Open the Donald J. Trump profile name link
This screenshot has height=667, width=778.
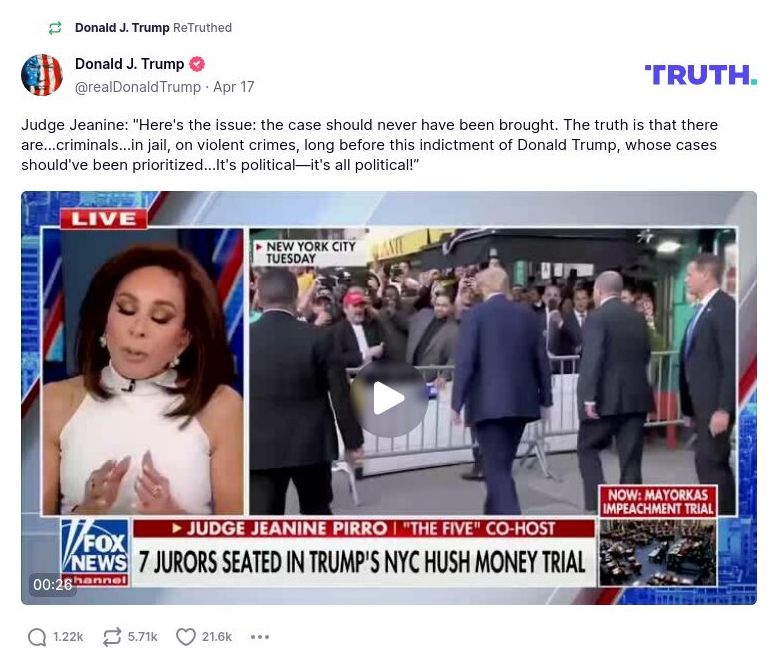point(130,64)
